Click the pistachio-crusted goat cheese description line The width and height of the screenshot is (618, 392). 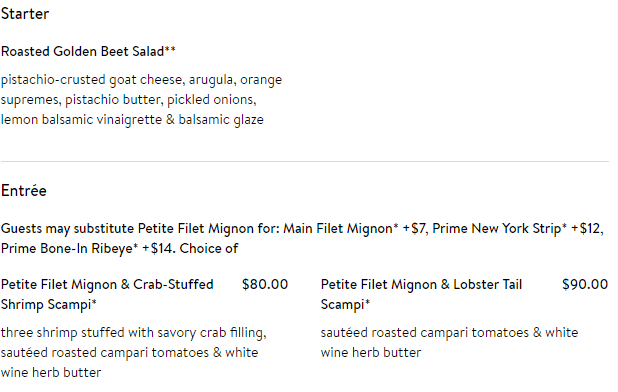[x=141, y=80]
